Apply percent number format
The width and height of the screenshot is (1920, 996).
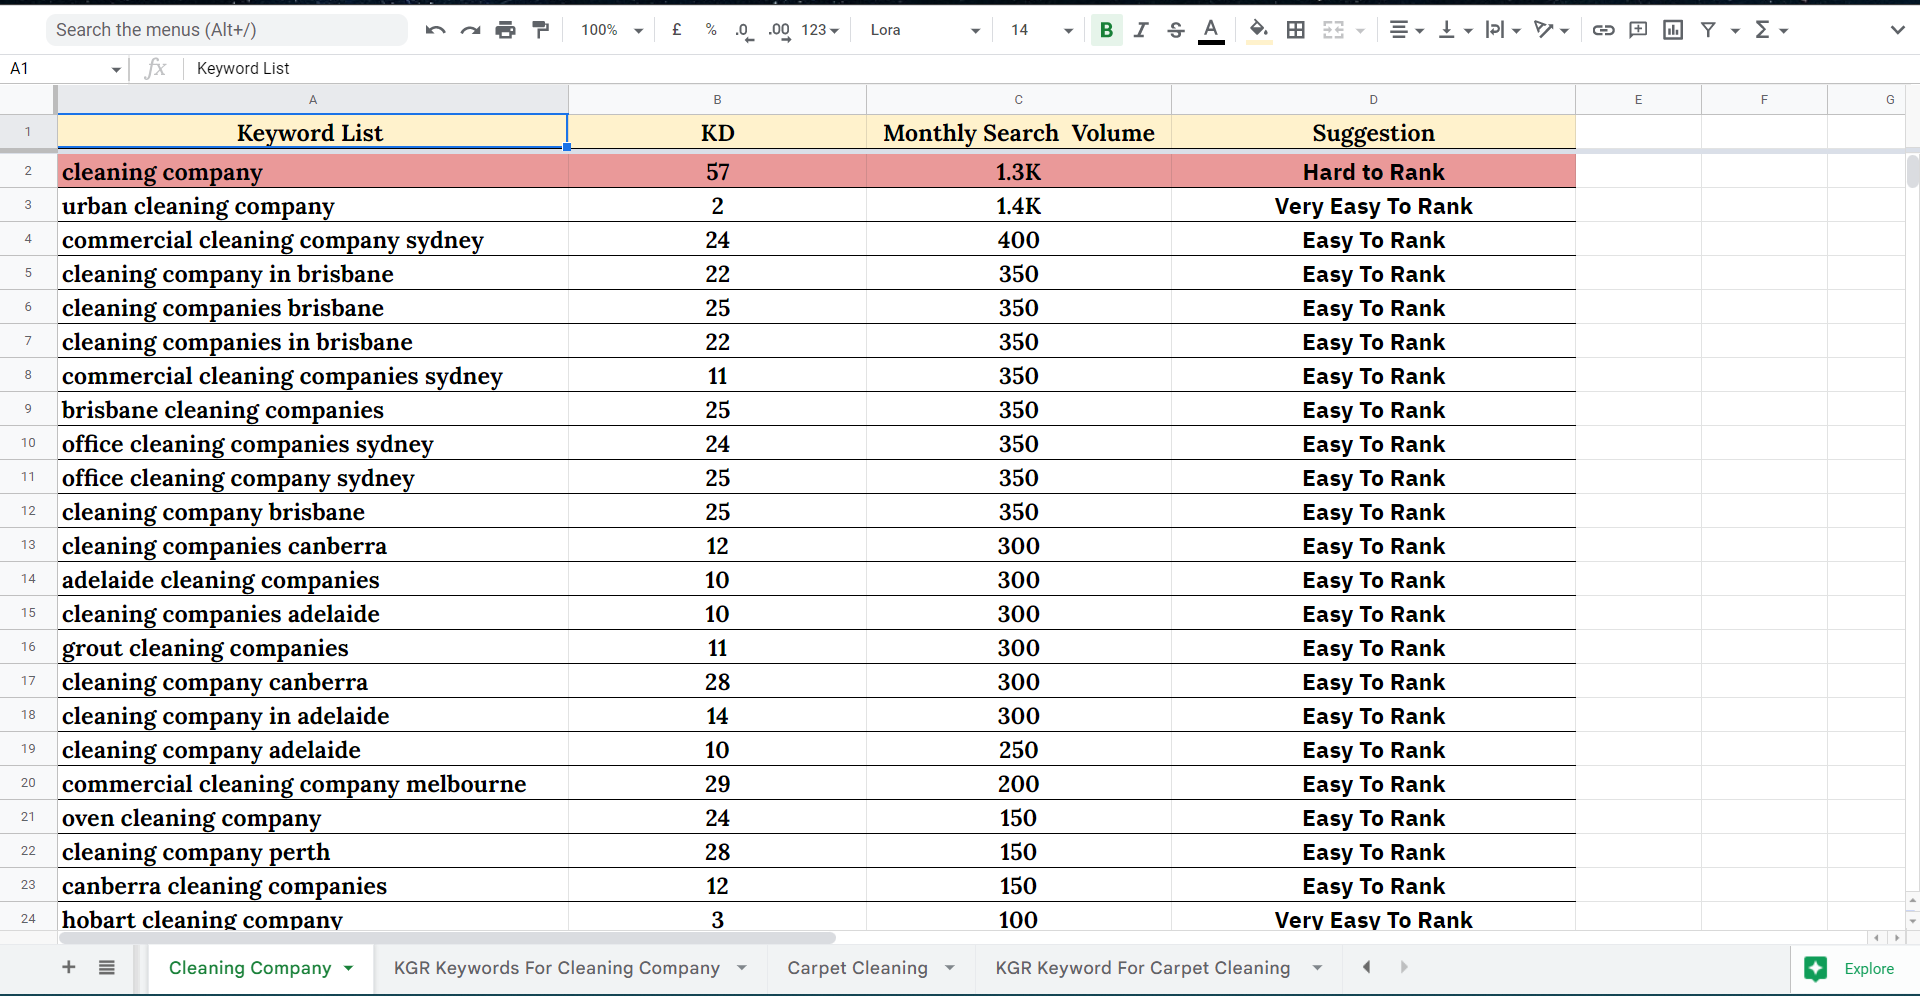[x=712, y=30]
